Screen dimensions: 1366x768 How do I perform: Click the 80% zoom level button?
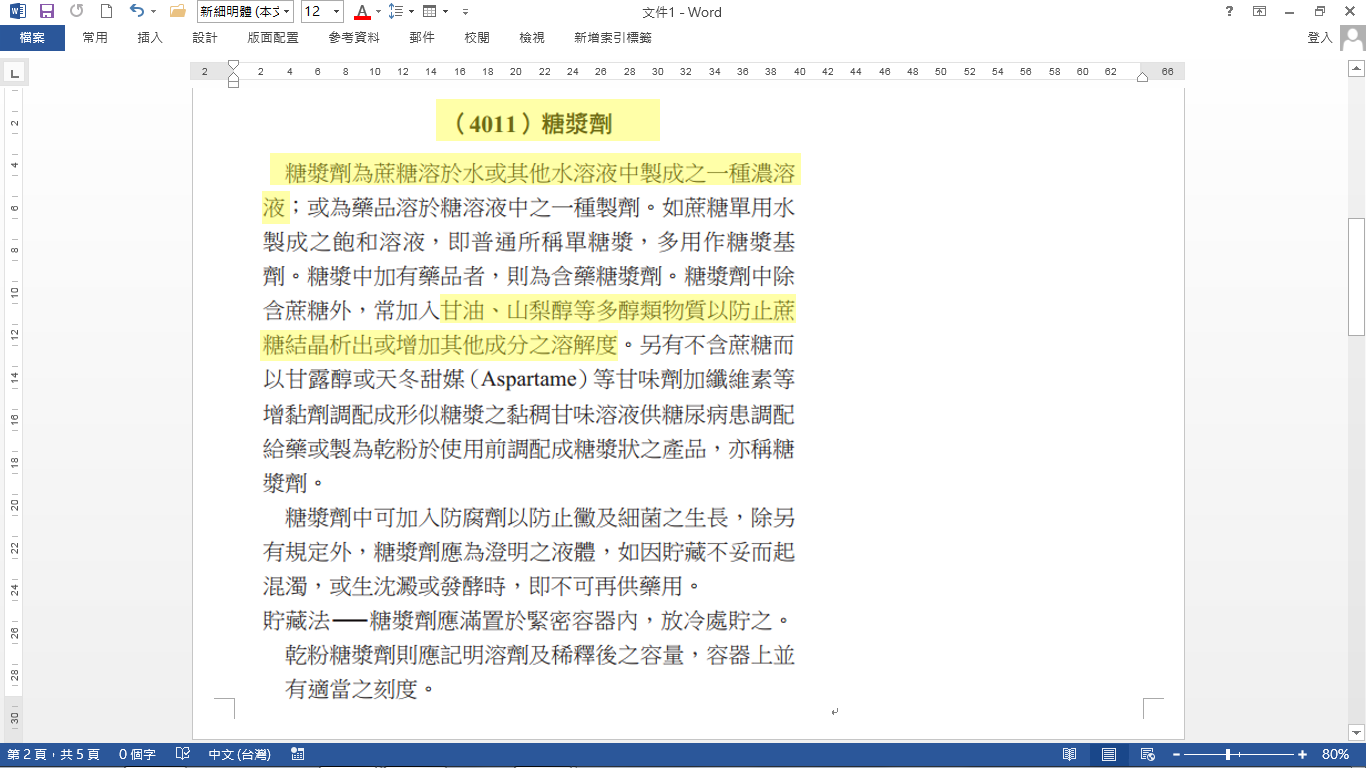[1335, 754]
